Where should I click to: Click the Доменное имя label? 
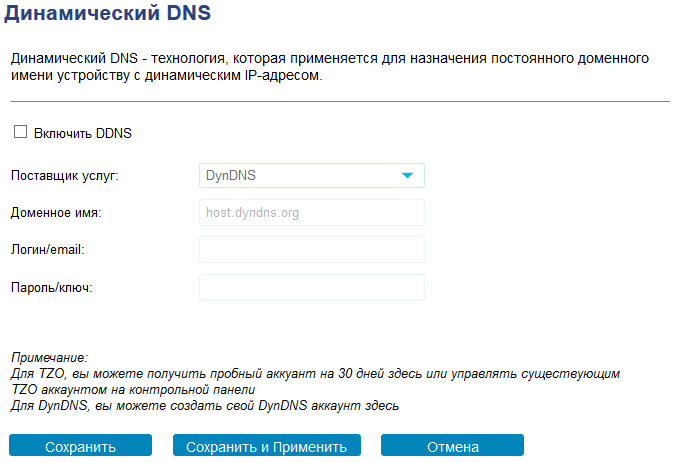point(56,212)
